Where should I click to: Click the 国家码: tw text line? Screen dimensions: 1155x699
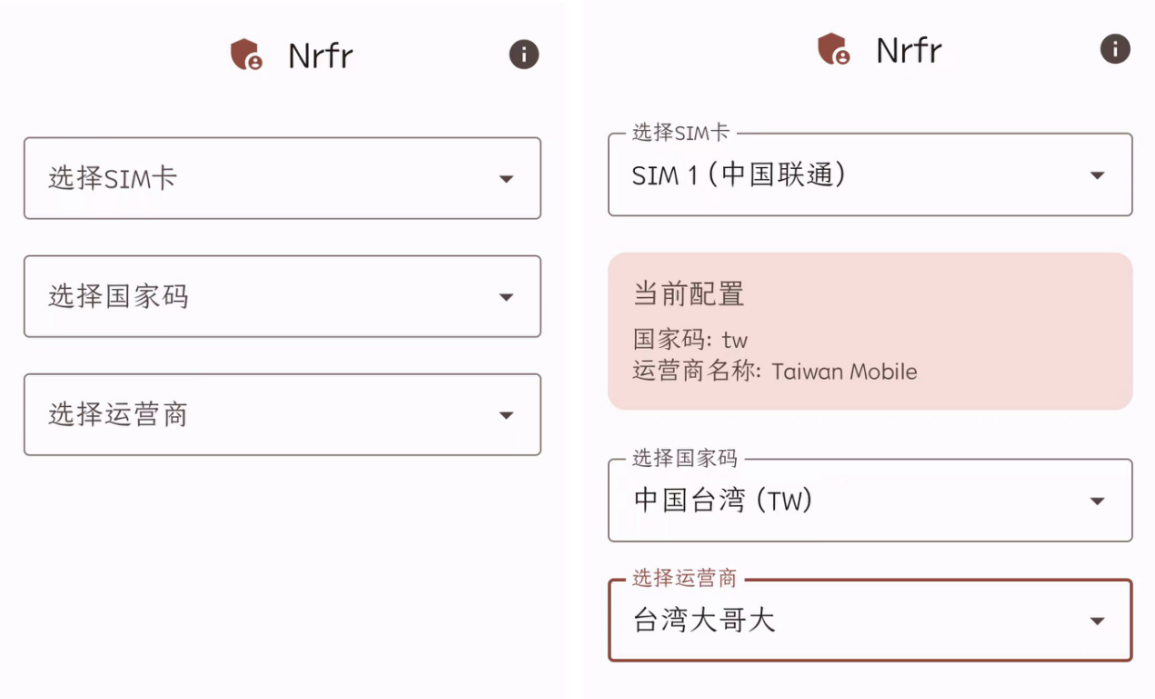tap(691, 340)
